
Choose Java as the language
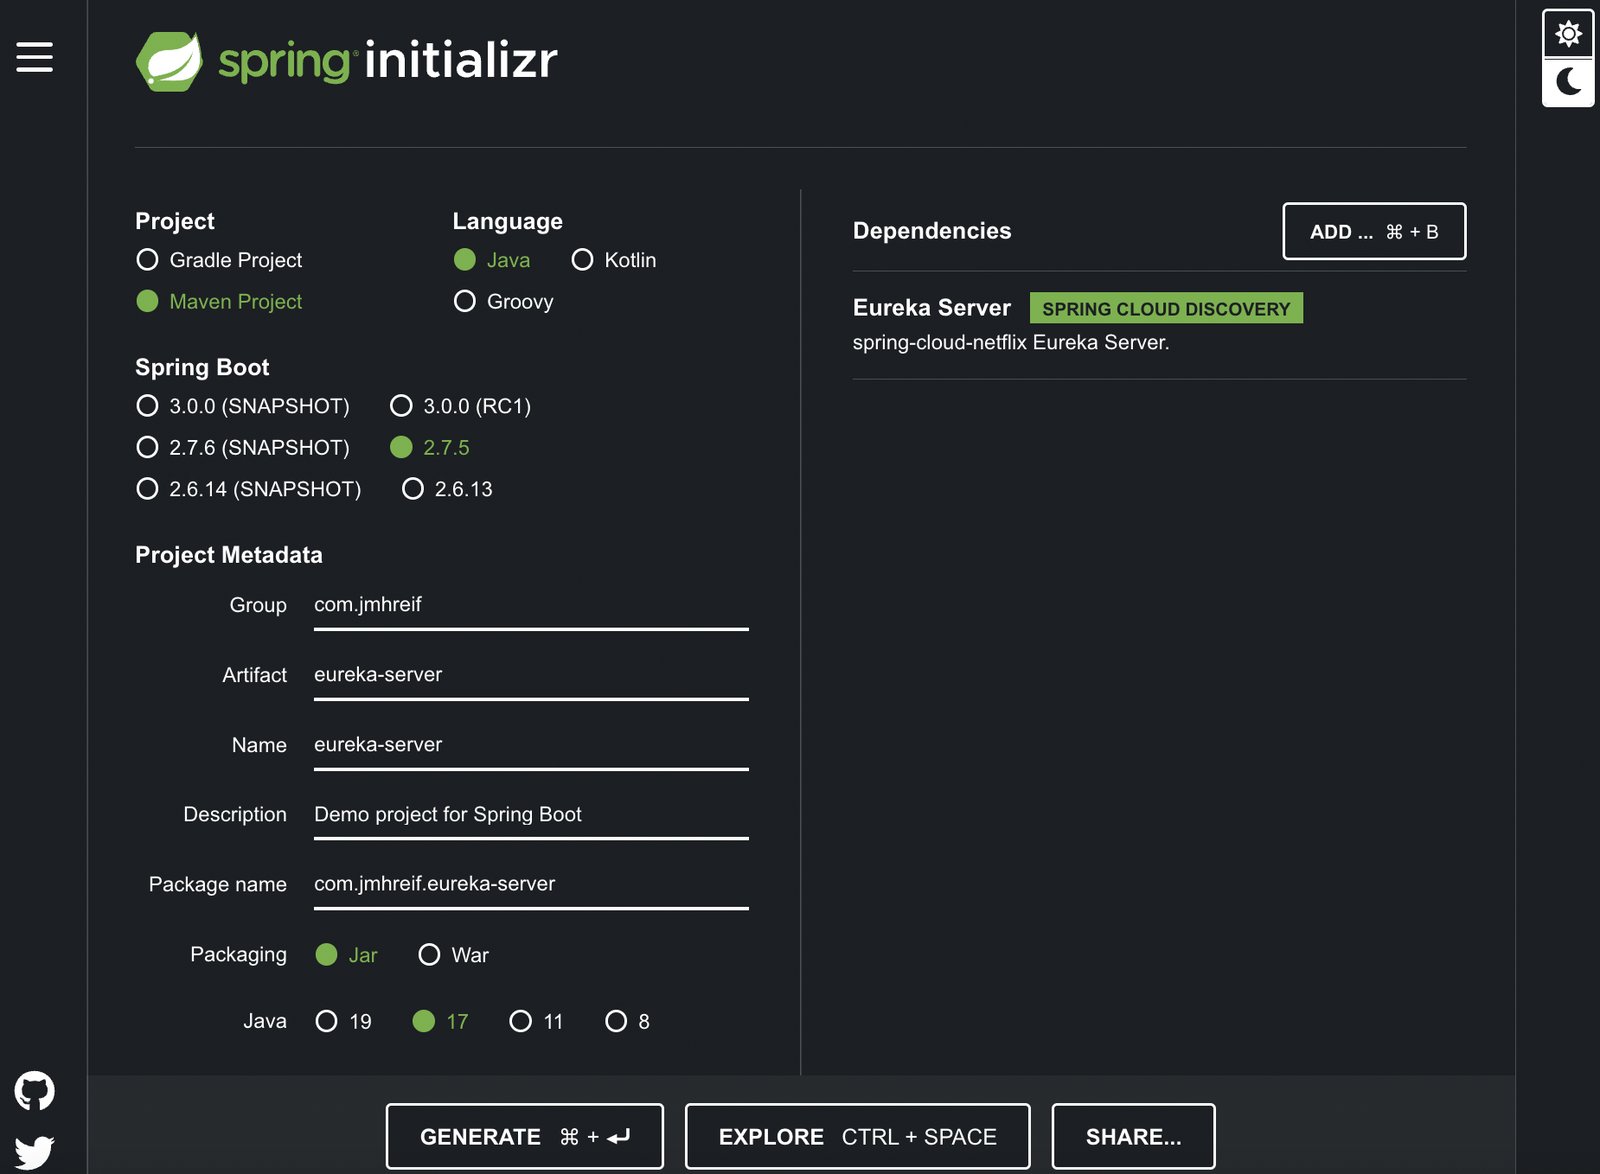point(492,260)
